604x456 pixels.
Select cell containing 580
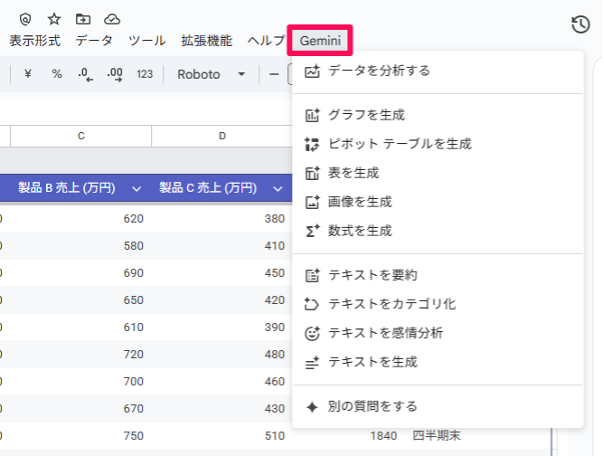tap(81, 246)
